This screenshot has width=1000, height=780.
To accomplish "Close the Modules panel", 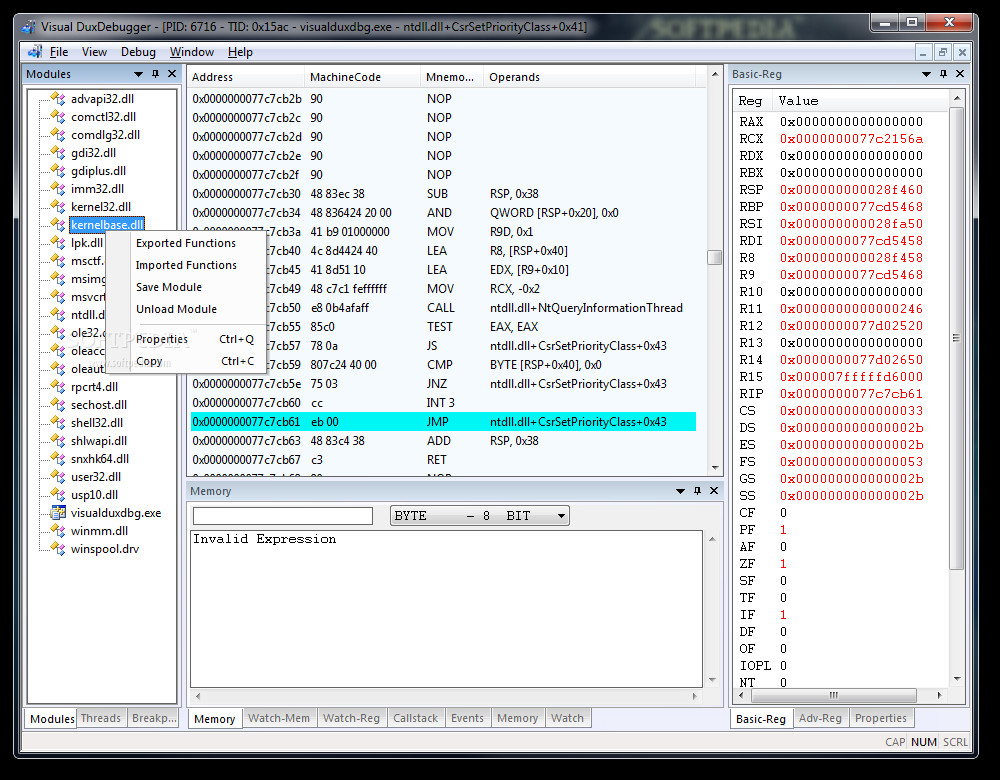I will click(x=172, y=74).
